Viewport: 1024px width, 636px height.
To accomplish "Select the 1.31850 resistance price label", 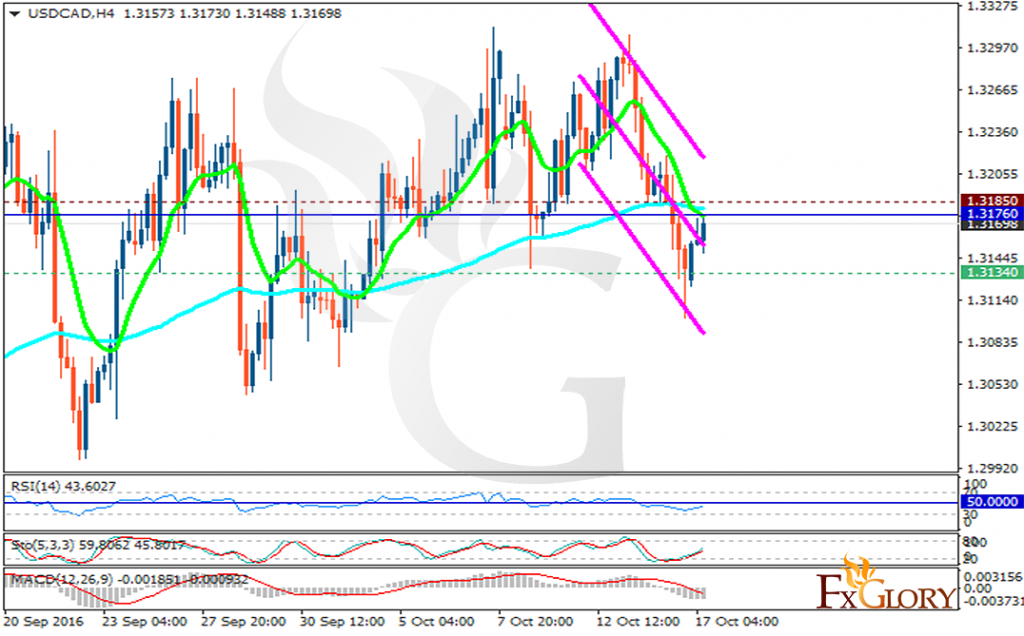I will 991,201.
